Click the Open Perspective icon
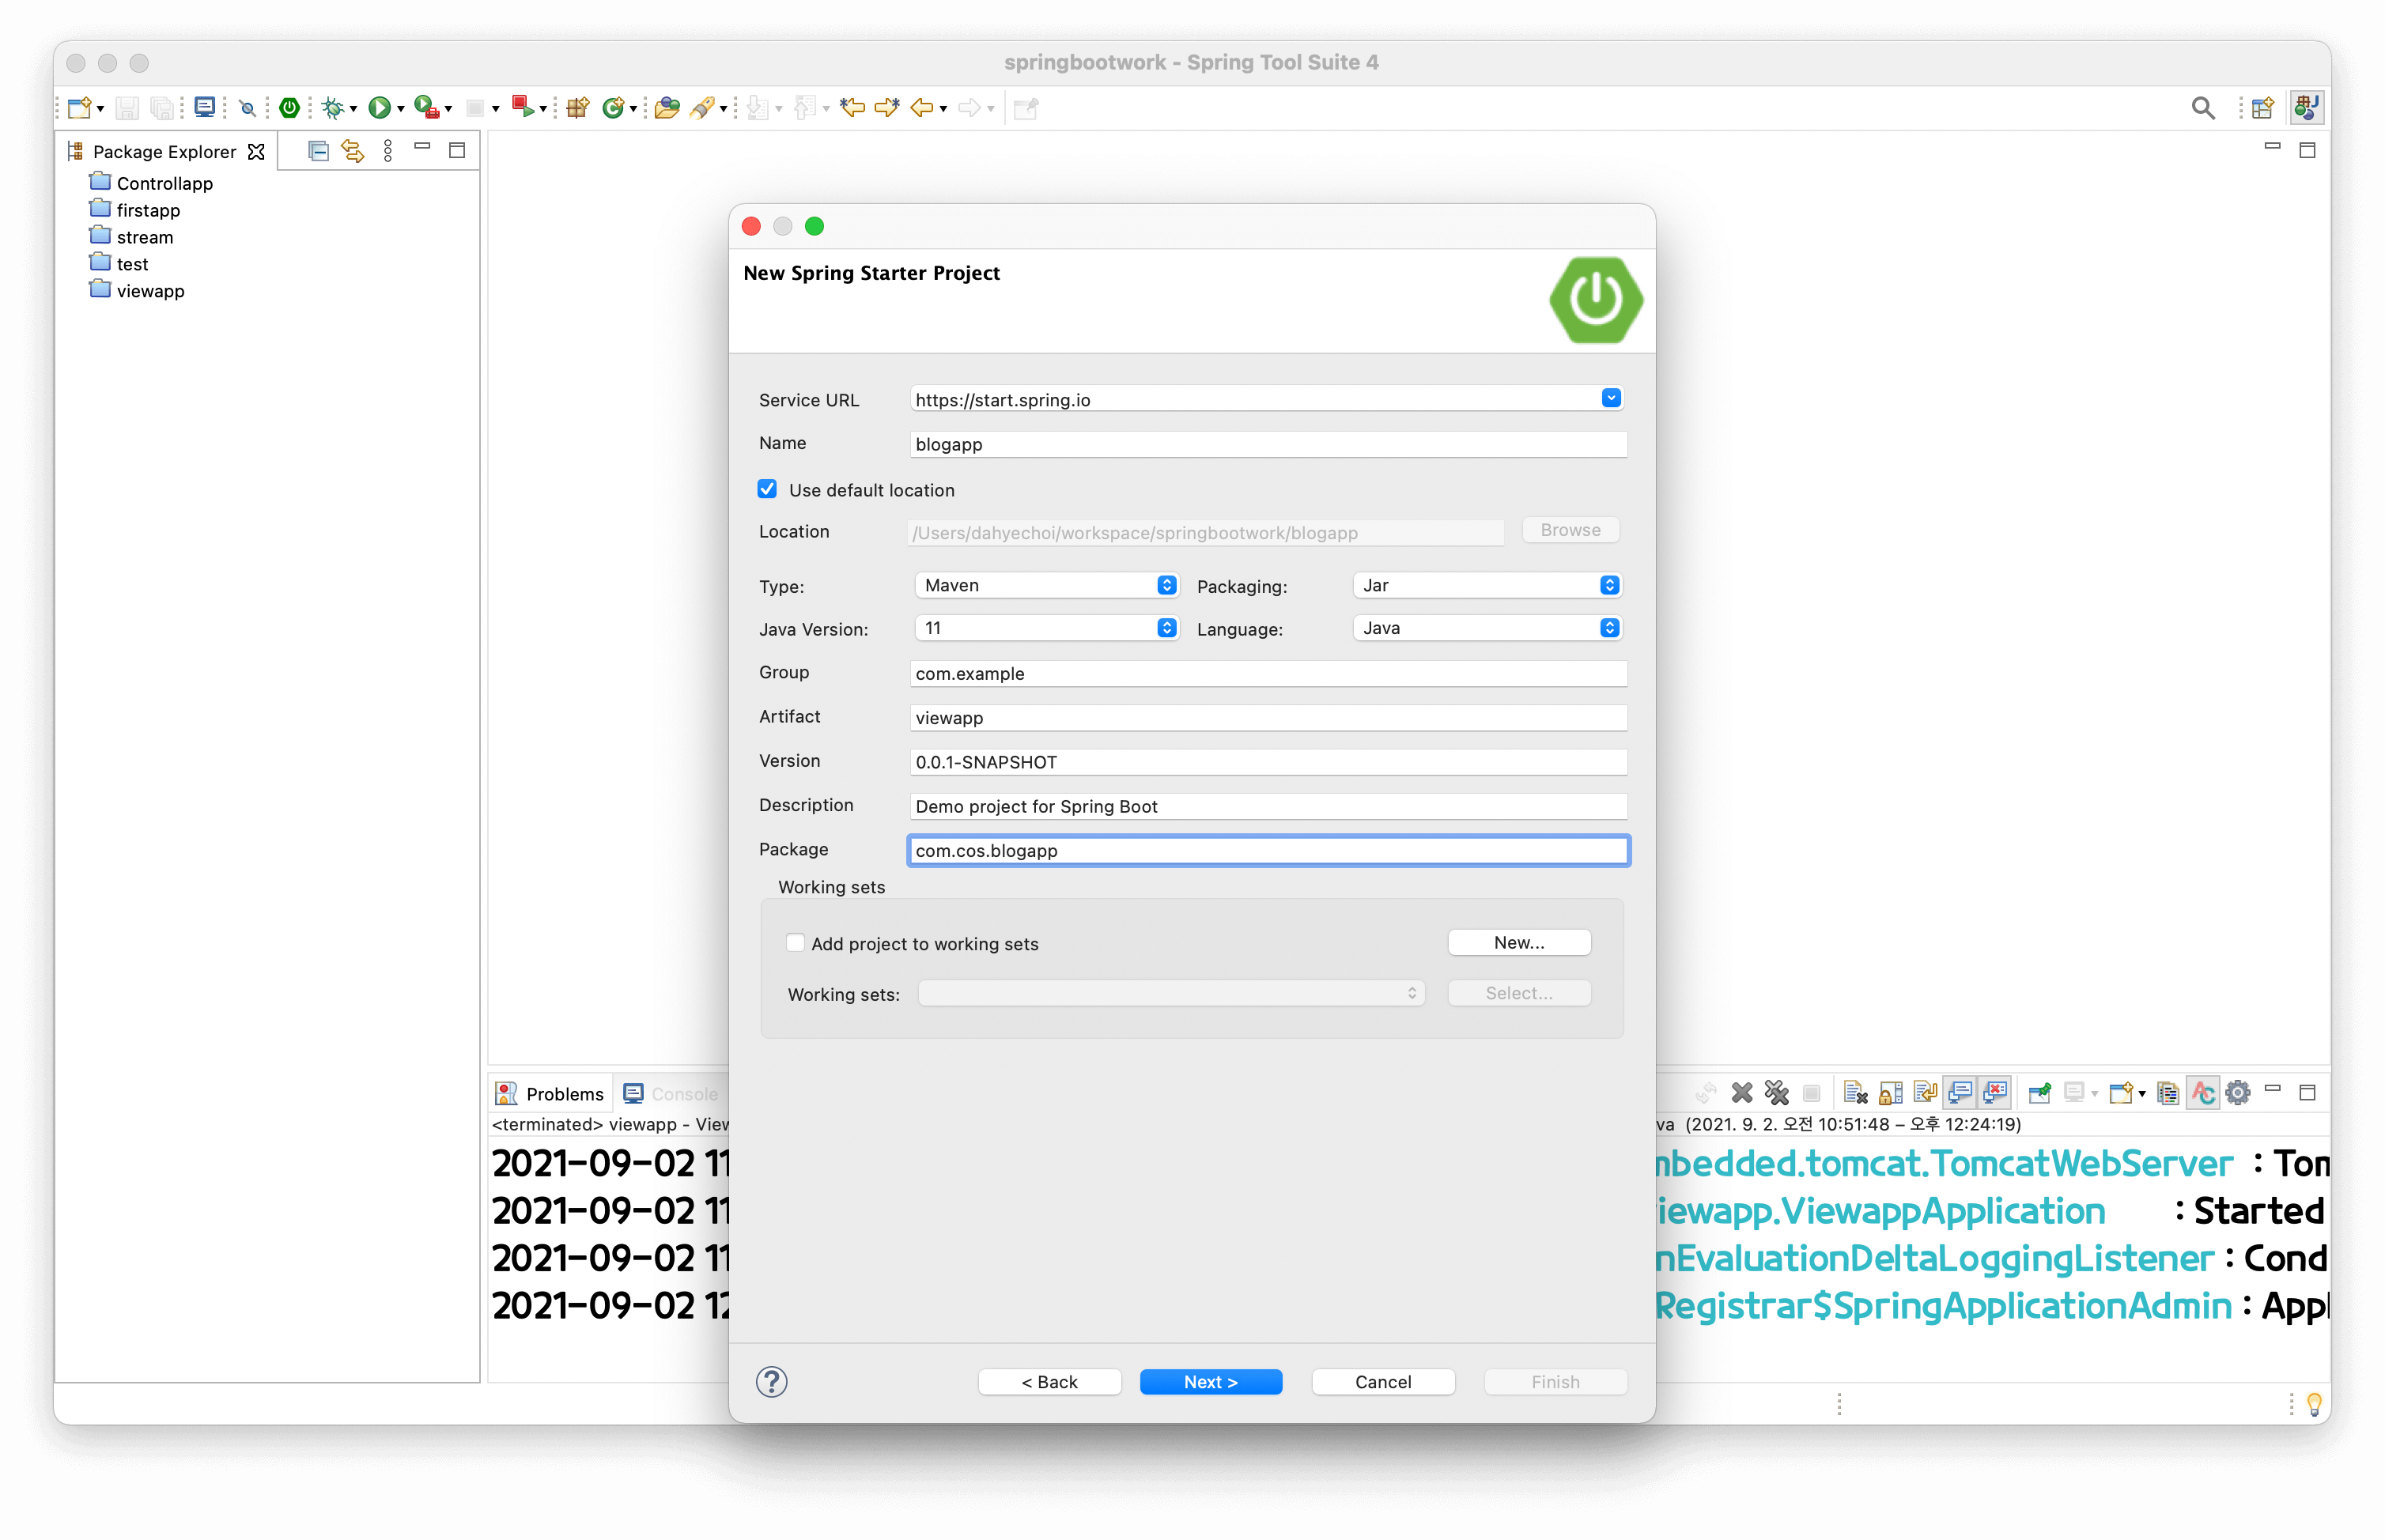The height and width of the screenshot is (1540, 2385). point(2263,108)
